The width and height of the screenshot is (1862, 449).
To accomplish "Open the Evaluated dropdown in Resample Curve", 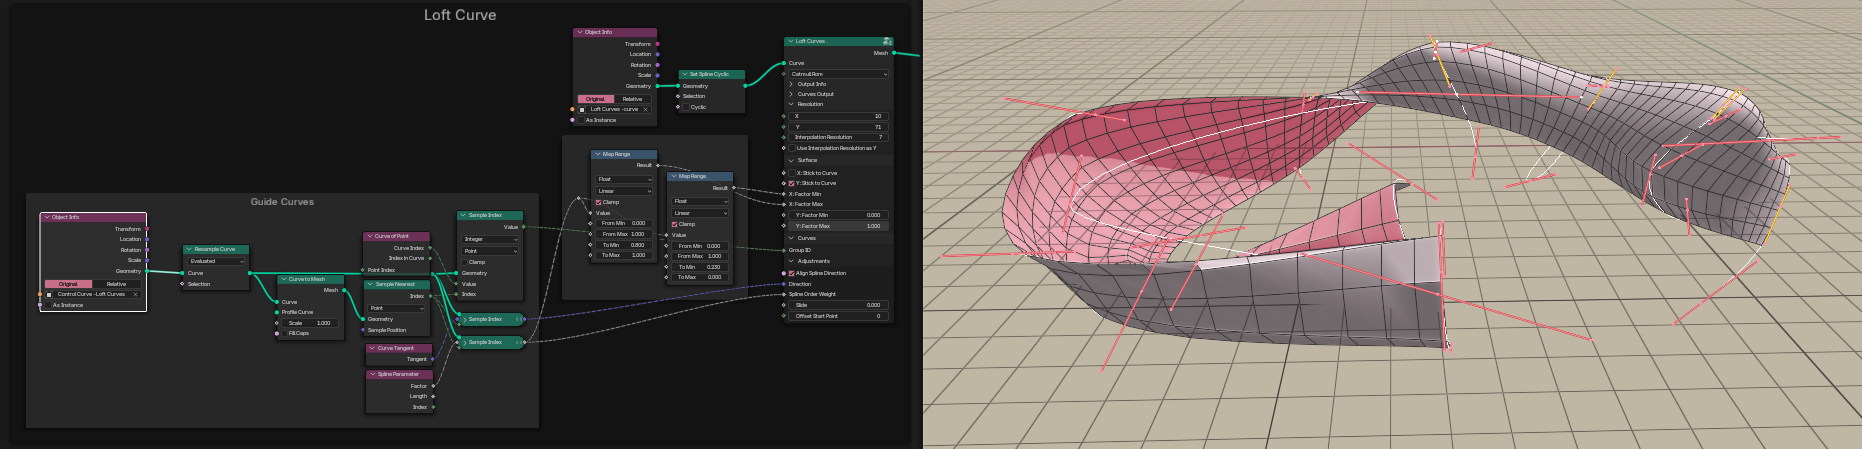I will 216,261.
